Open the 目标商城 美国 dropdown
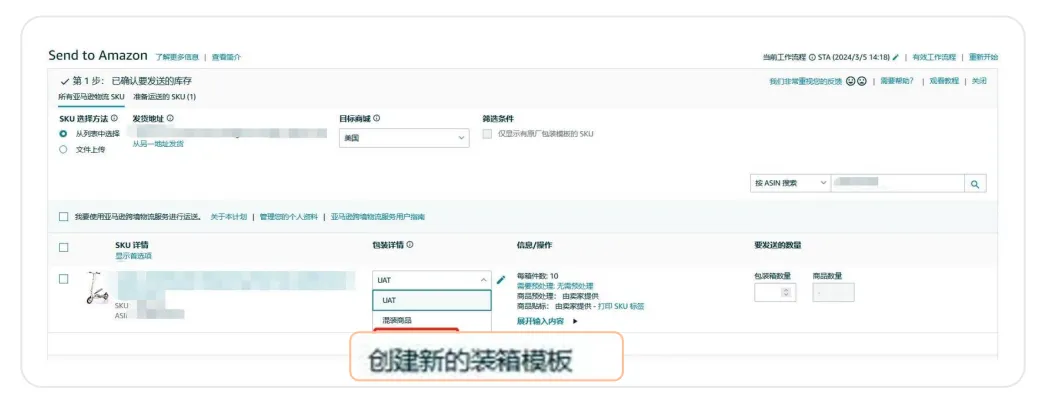The image size is (1038, 405). point(404,138)
